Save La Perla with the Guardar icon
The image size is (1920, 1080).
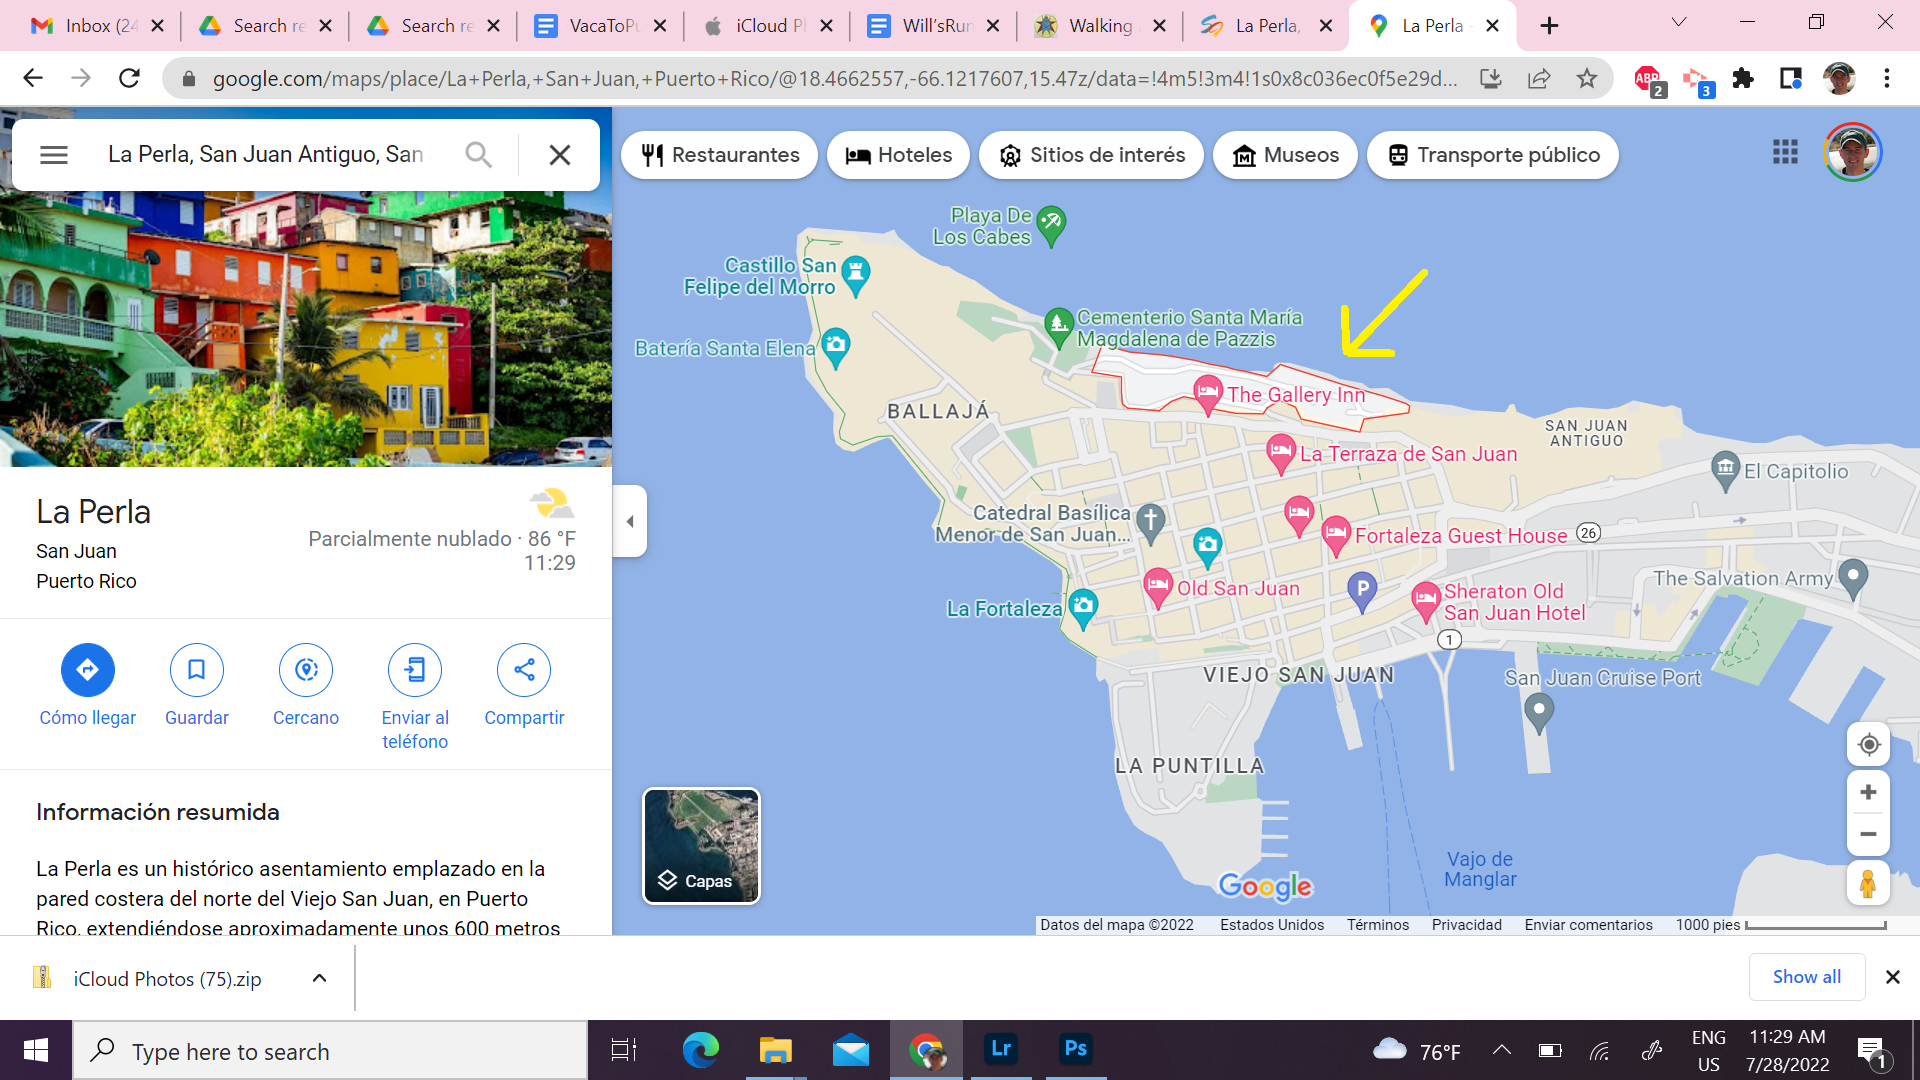click(197, 670)
